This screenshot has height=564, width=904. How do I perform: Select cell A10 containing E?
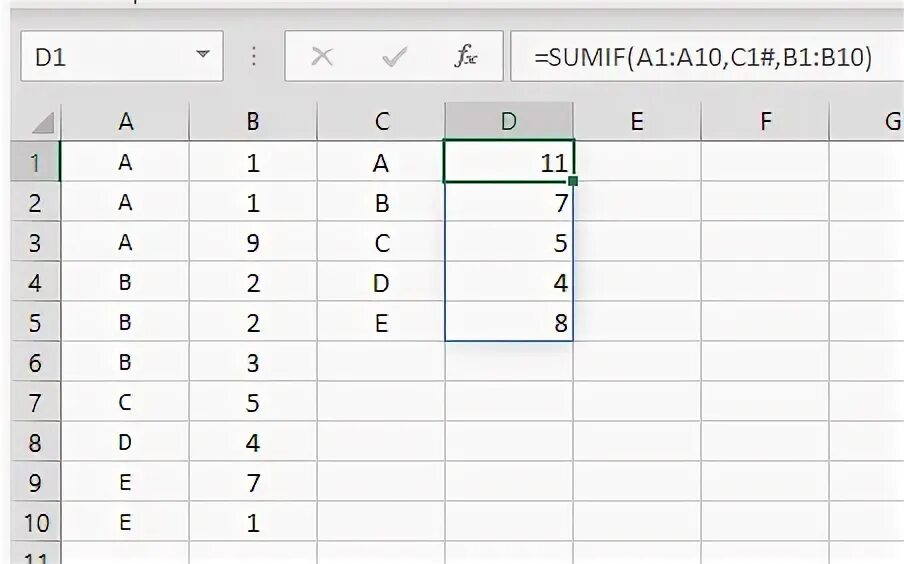[125, 522]
